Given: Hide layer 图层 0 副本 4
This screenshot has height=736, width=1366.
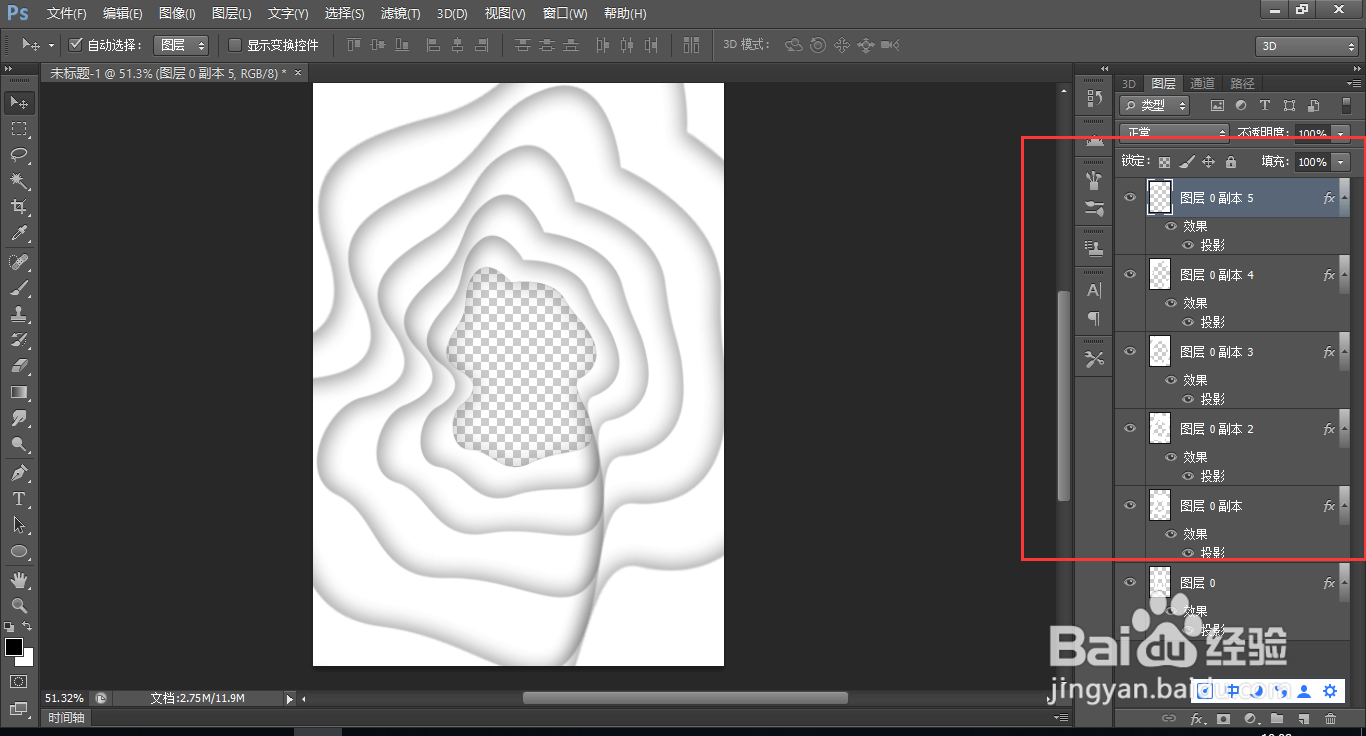Looking at the screenshot, I should [x=1130, y=274].
